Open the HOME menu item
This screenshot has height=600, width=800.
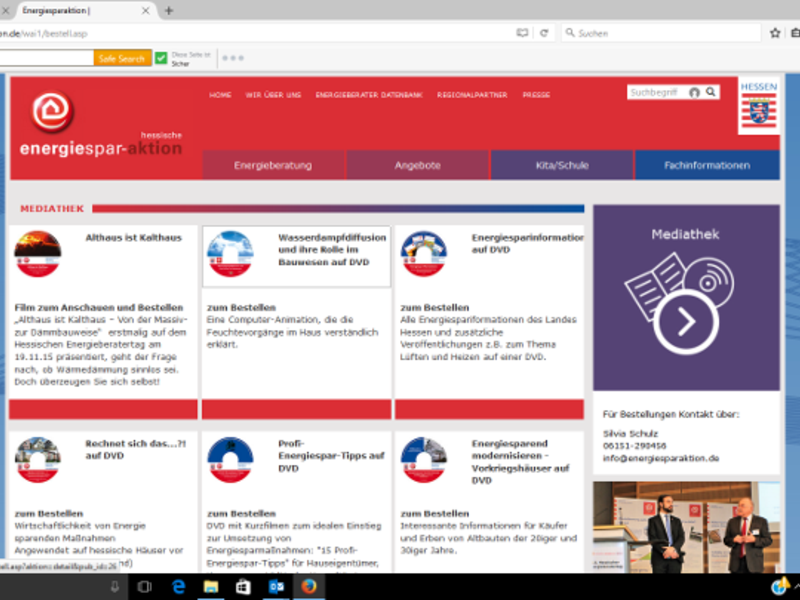220,95
